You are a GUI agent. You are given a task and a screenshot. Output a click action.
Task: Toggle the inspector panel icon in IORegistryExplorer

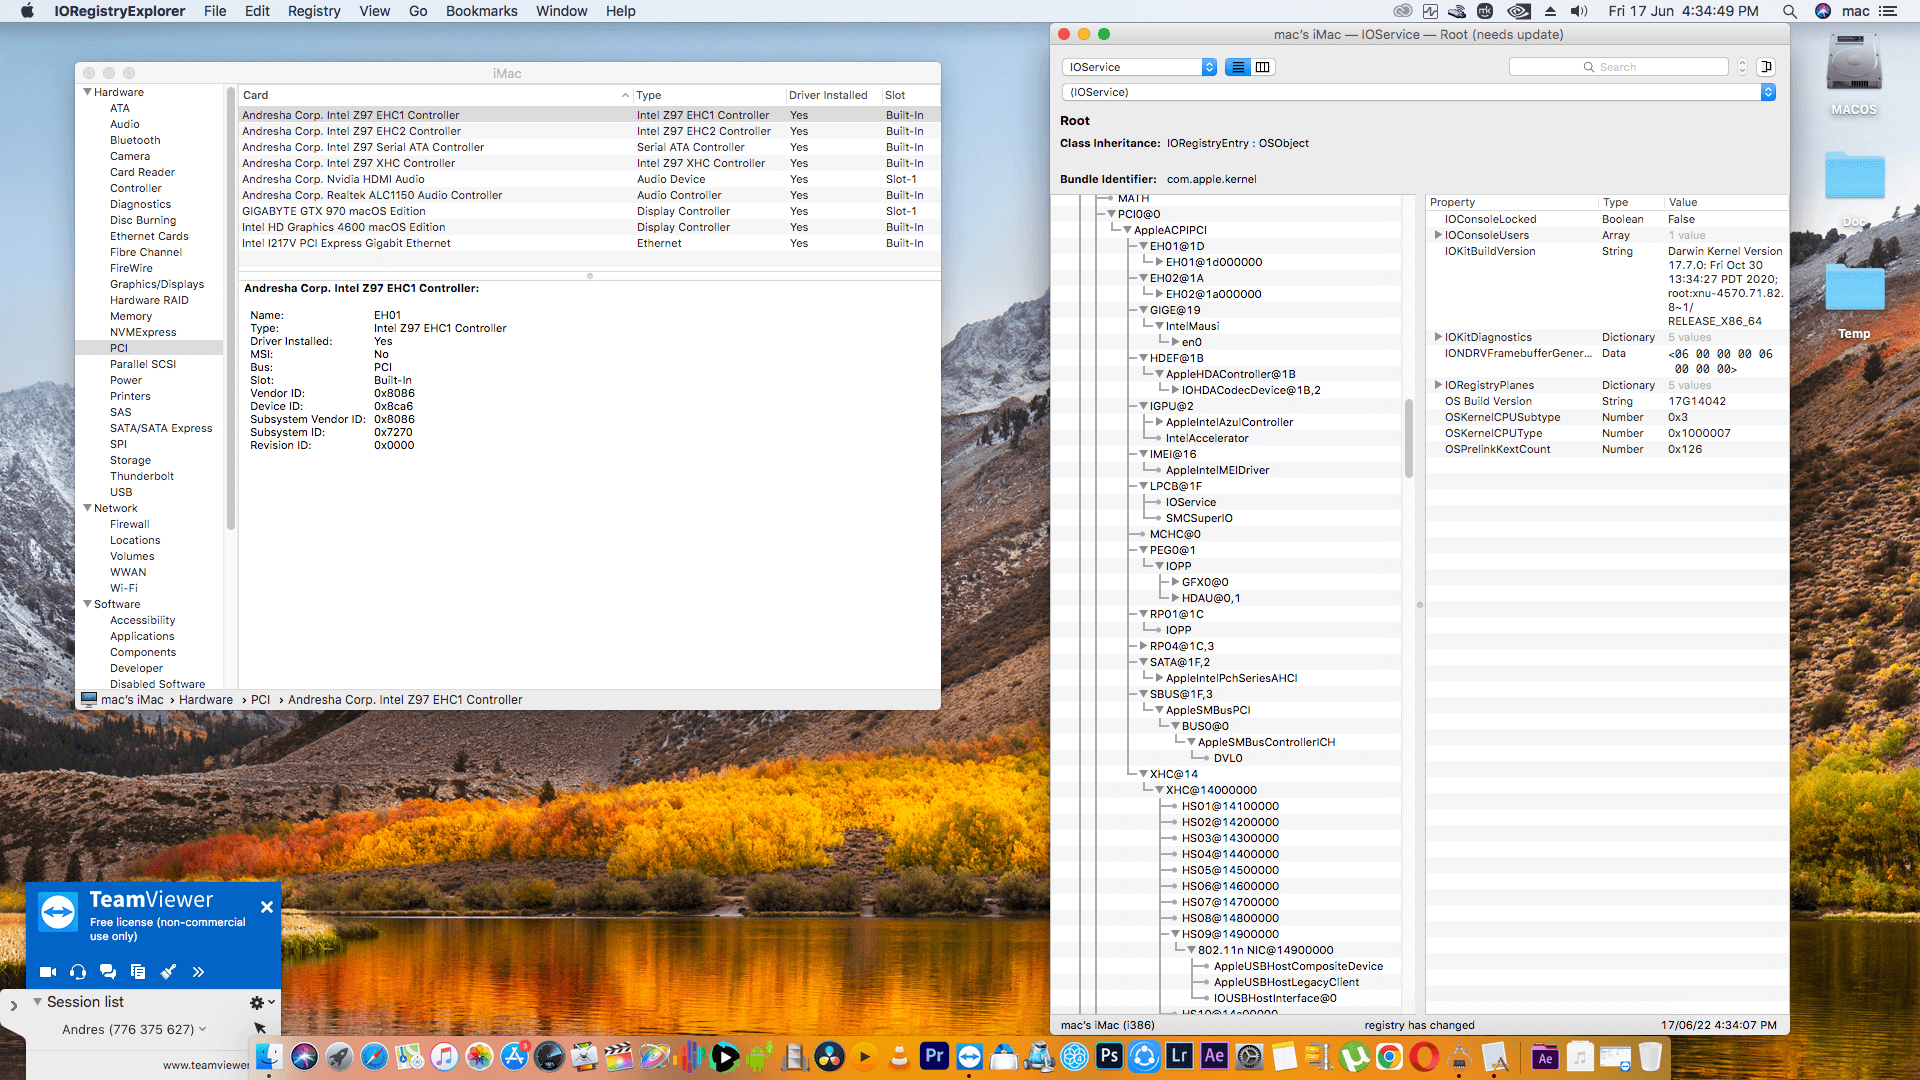click(x=1766, y=66)
